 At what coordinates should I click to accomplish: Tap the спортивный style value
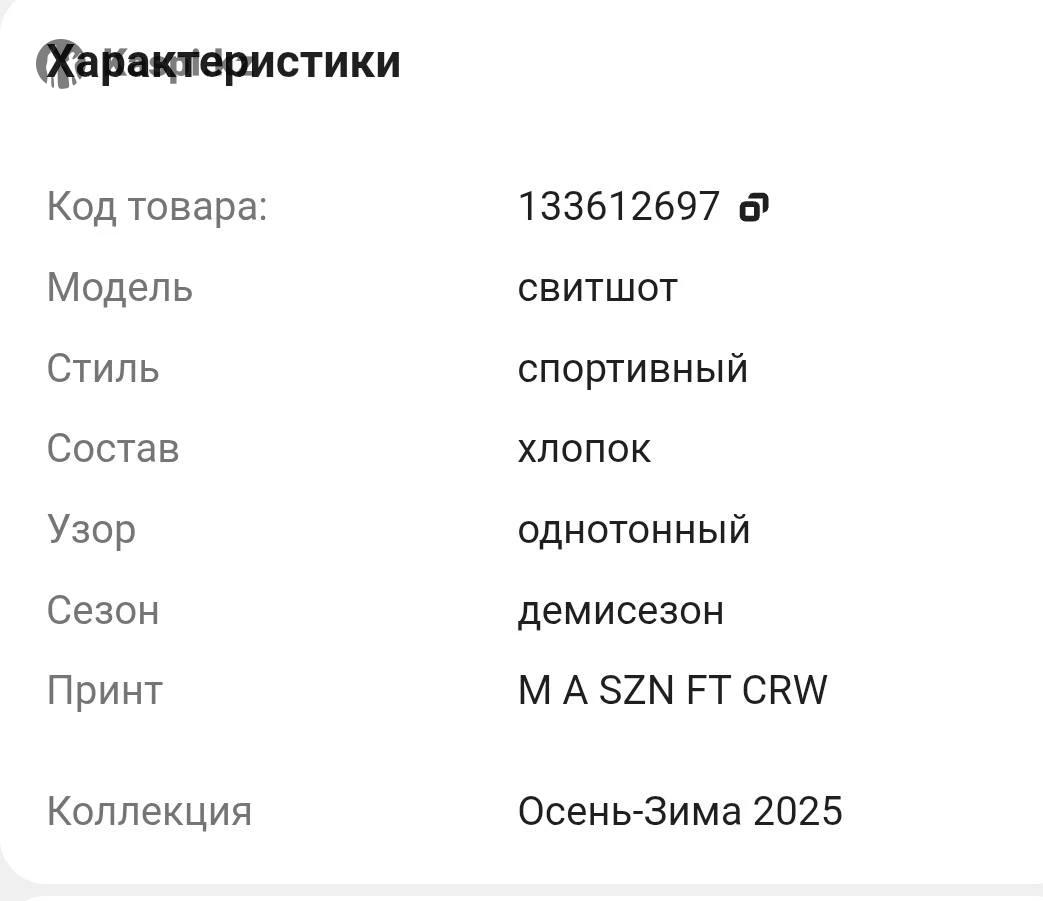632,368
